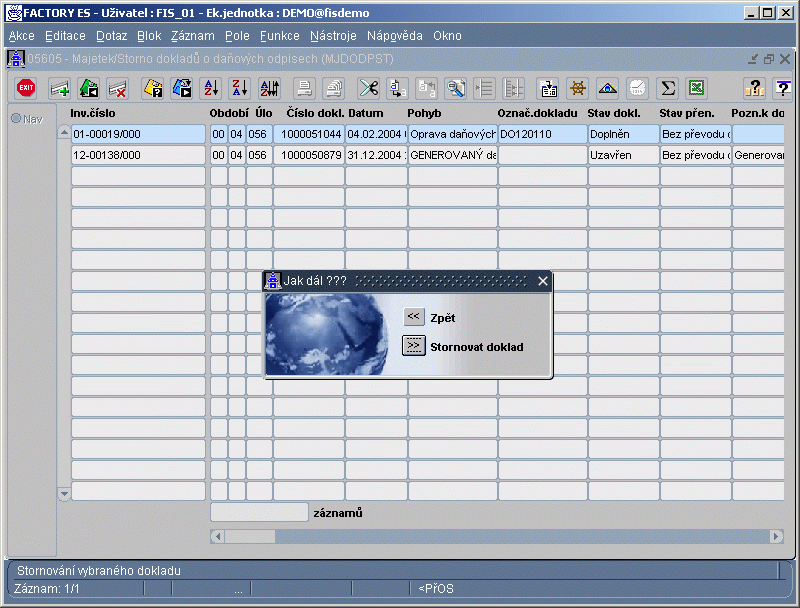Click the execute query toolbar icon
800x608 pixels.
[182, 88]
